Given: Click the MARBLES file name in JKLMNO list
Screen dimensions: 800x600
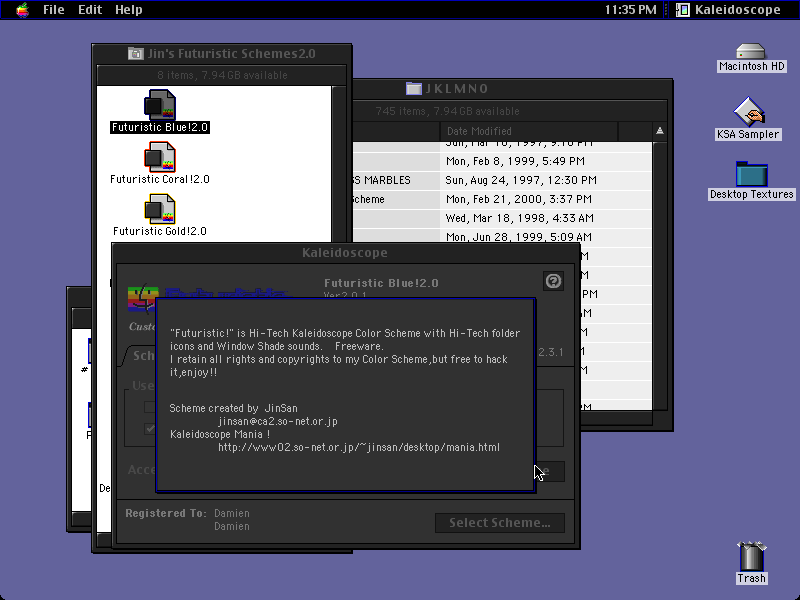Looking at the screenshot, I should tap(382, 180).
